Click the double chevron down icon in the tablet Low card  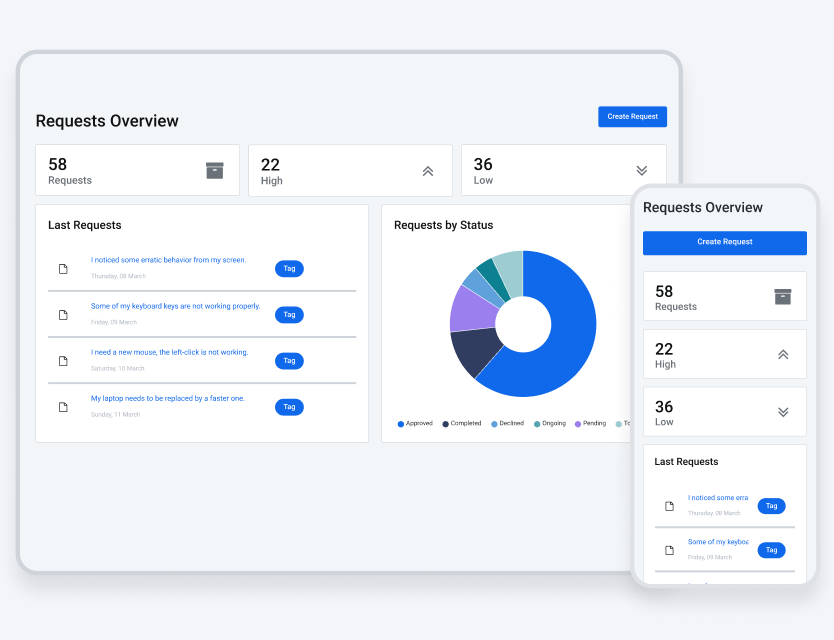tap(641, 171)
